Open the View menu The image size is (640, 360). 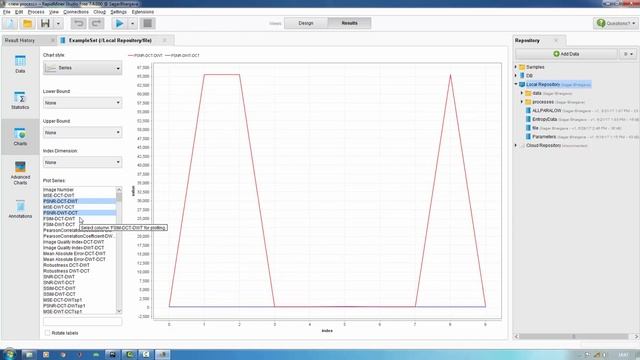54,12
